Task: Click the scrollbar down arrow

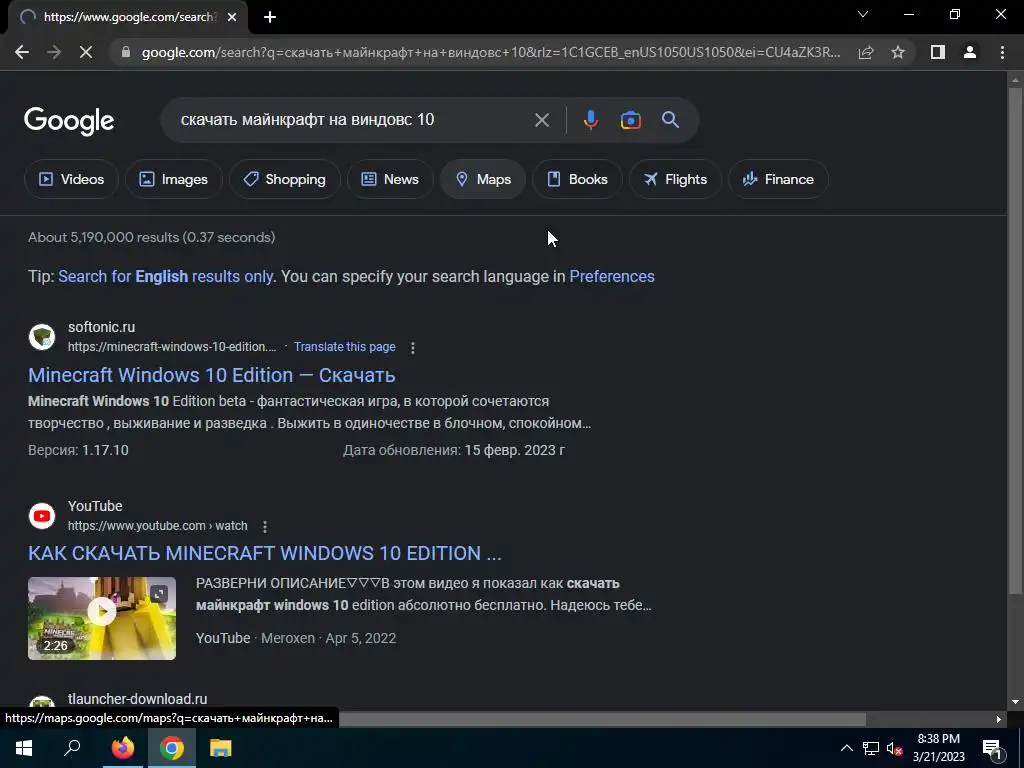Action: point(1015,703)
